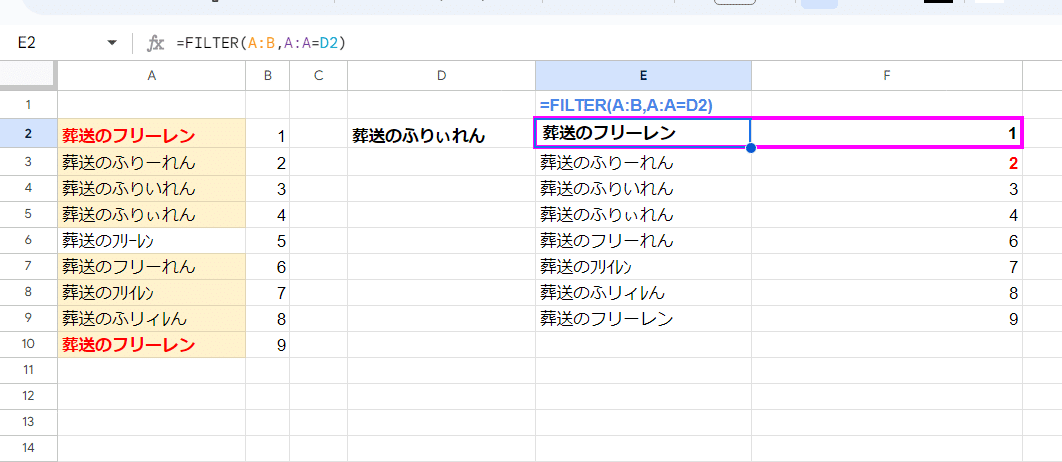Select row 6 header
The height and width of the screenshot is (462, 1062).
coord(28,240)
